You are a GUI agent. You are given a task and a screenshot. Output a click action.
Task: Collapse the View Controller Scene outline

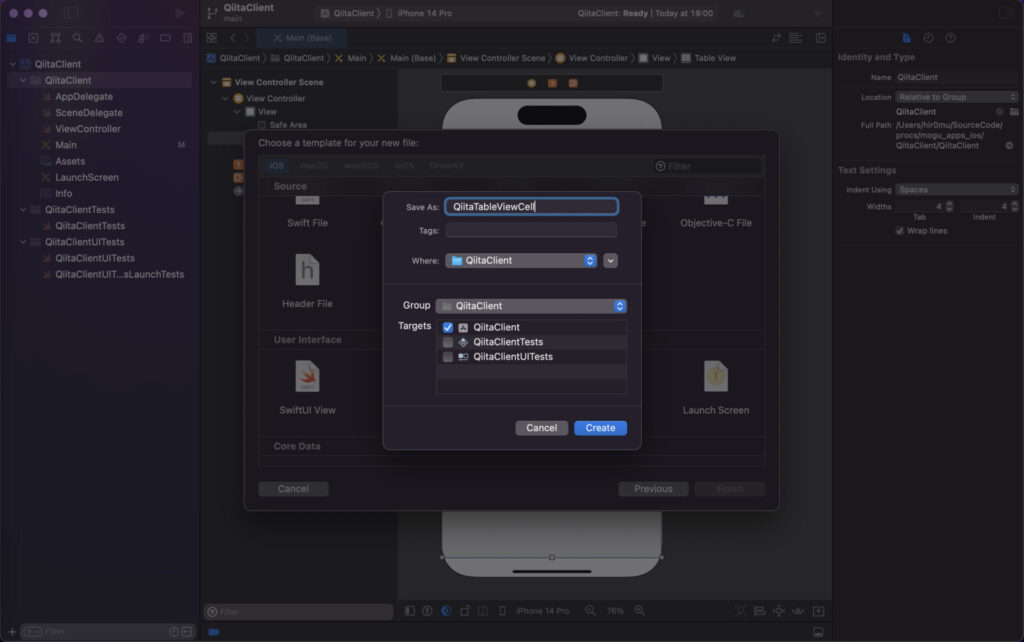[214, 82]
